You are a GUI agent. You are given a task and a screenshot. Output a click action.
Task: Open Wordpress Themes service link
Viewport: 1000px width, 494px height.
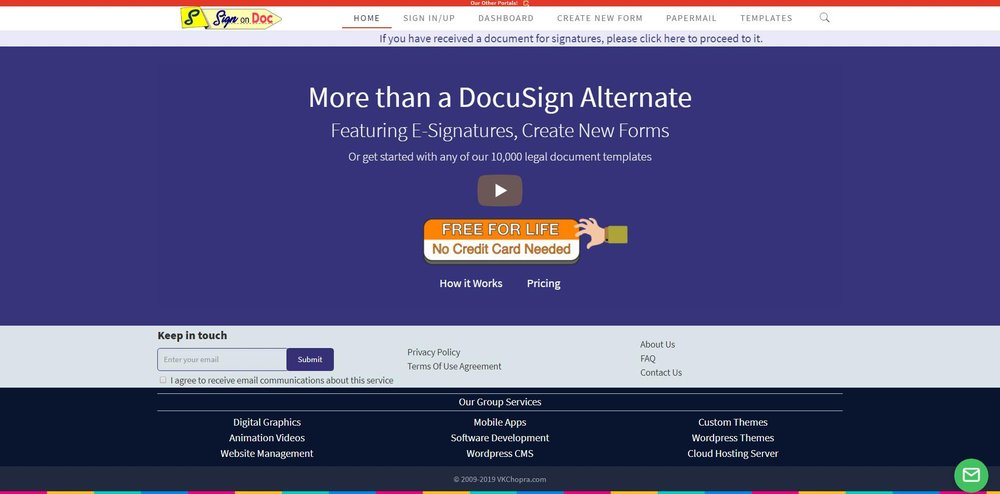pyautogui.click(x=733, y=438)
